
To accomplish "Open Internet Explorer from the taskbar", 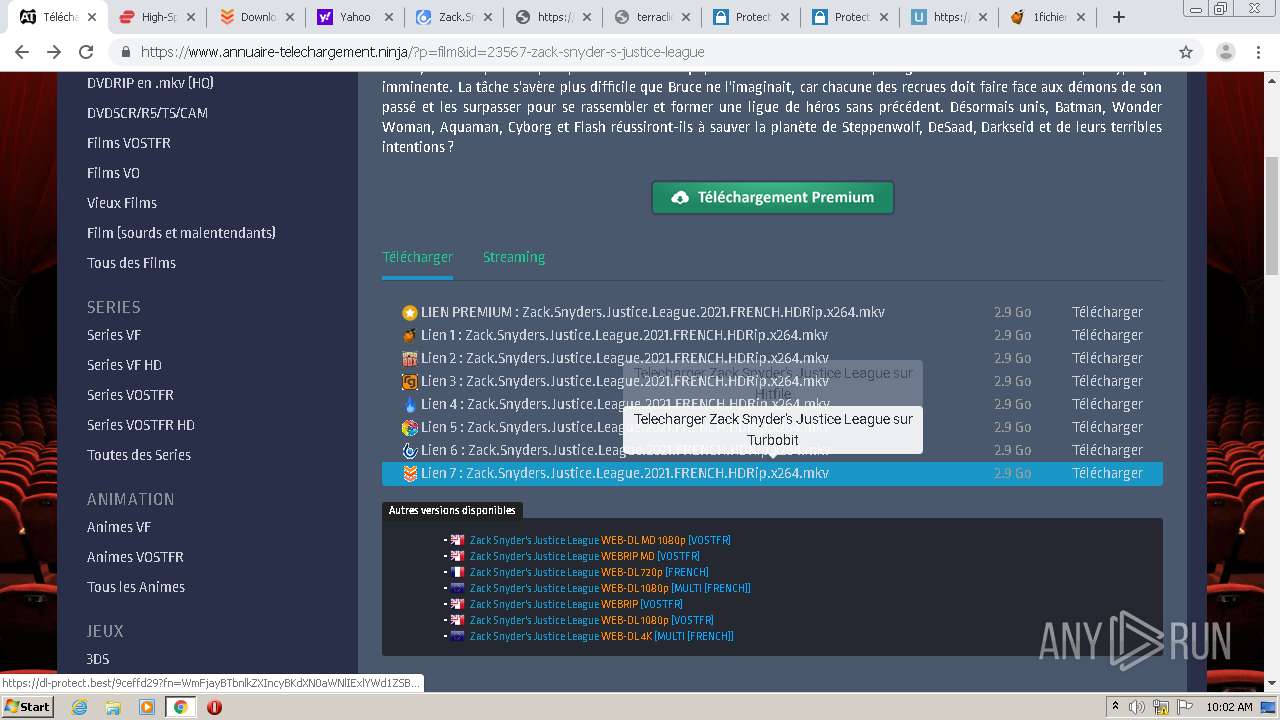I will click(x=80, y=707).
